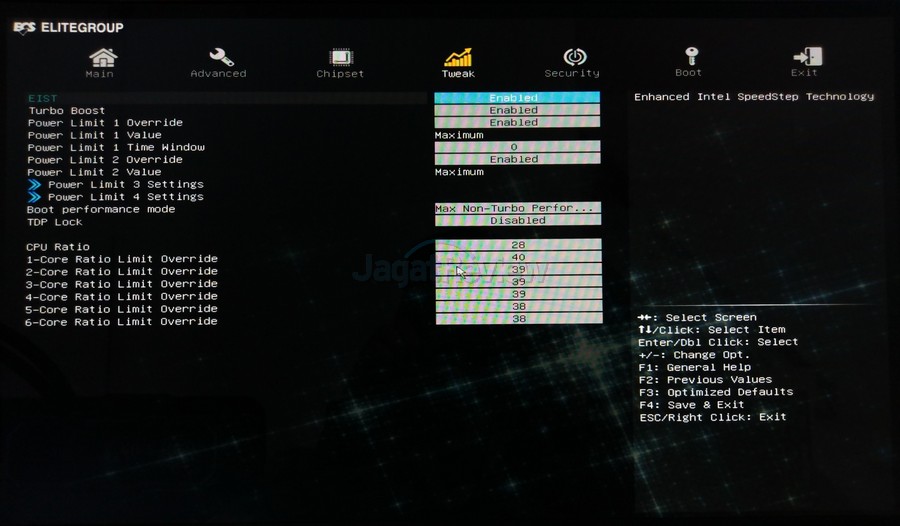Click the ECS Elitegroup logo
Image resolution: width=900 pixels, height=526 pixels.
(68, 27)
